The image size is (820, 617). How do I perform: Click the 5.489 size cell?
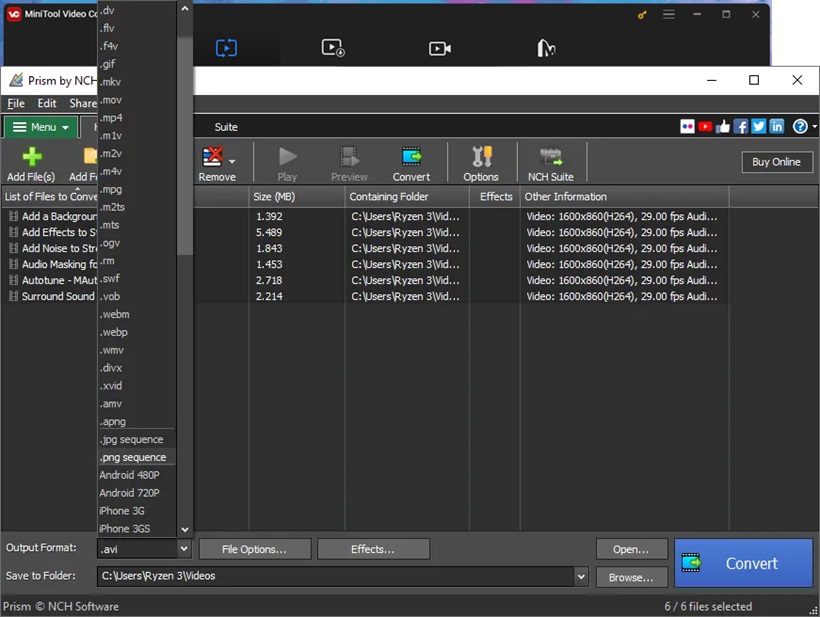pos(269,232)
